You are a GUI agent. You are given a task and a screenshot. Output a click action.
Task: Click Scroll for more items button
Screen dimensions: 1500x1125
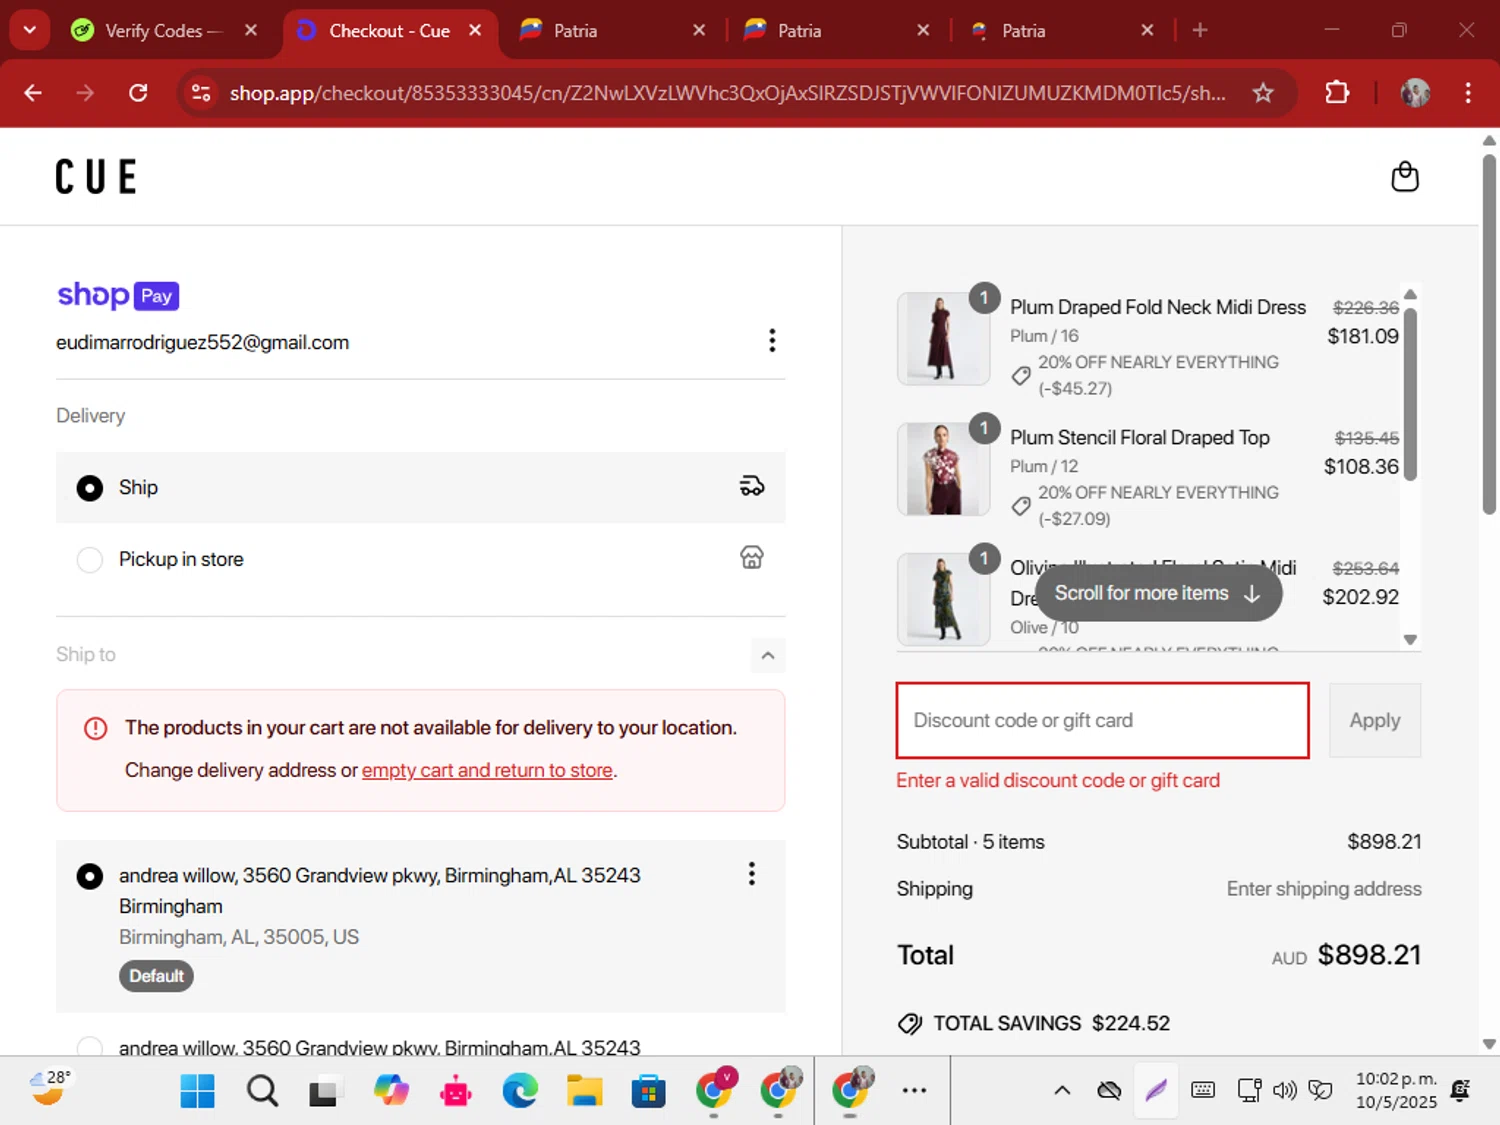tap(1158, 593)
